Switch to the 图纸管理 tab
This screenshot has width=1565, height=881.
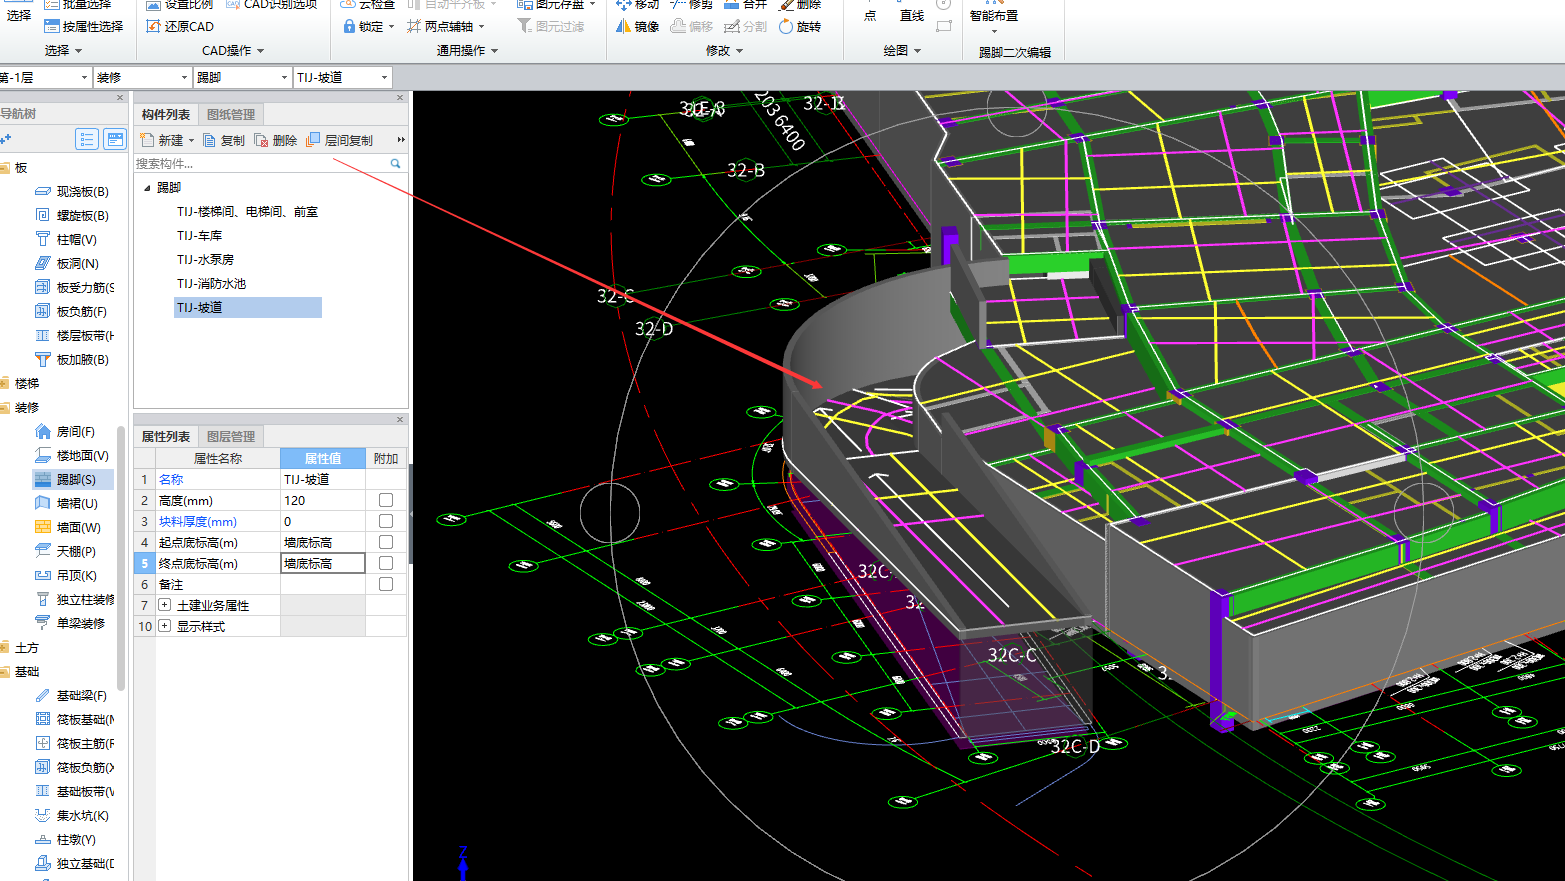[x=231, y=114]
